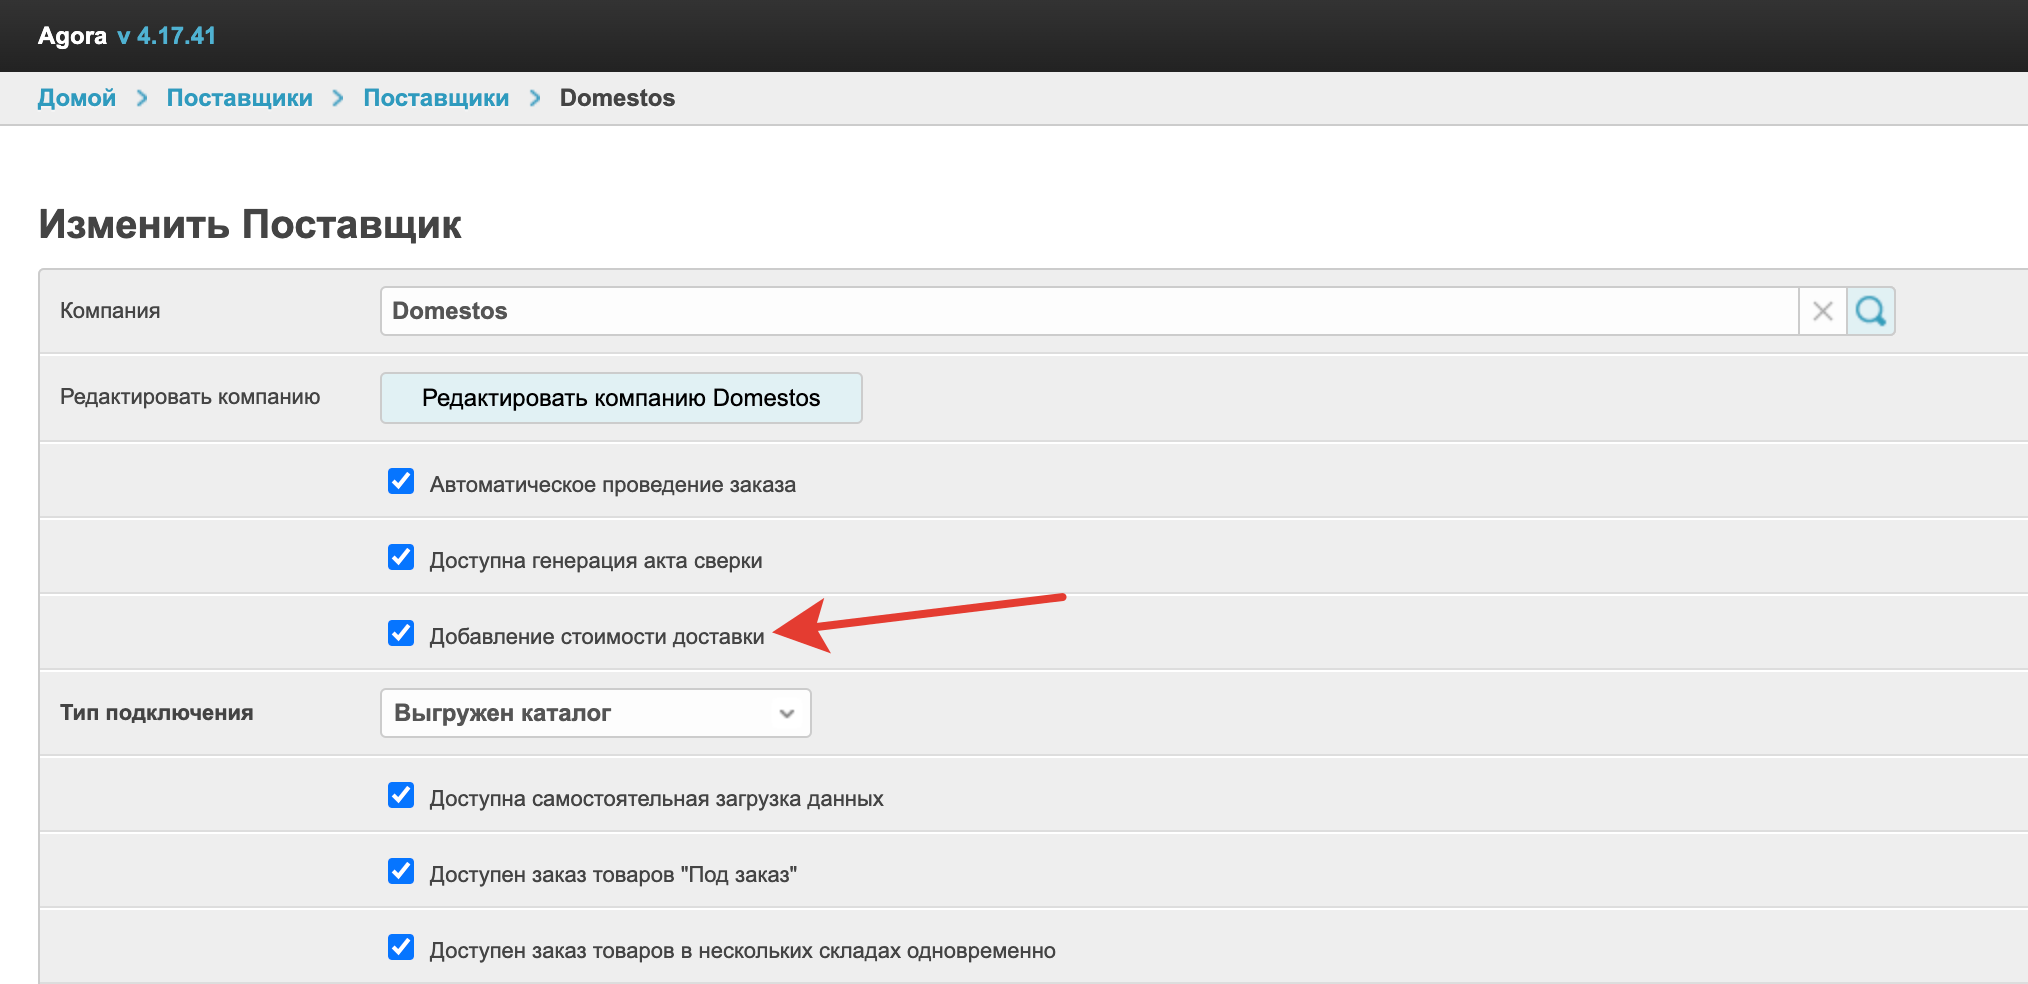Click the version number v 4.17.41
The height and width of the screenshot is (984, 2028).
[166, 36]
